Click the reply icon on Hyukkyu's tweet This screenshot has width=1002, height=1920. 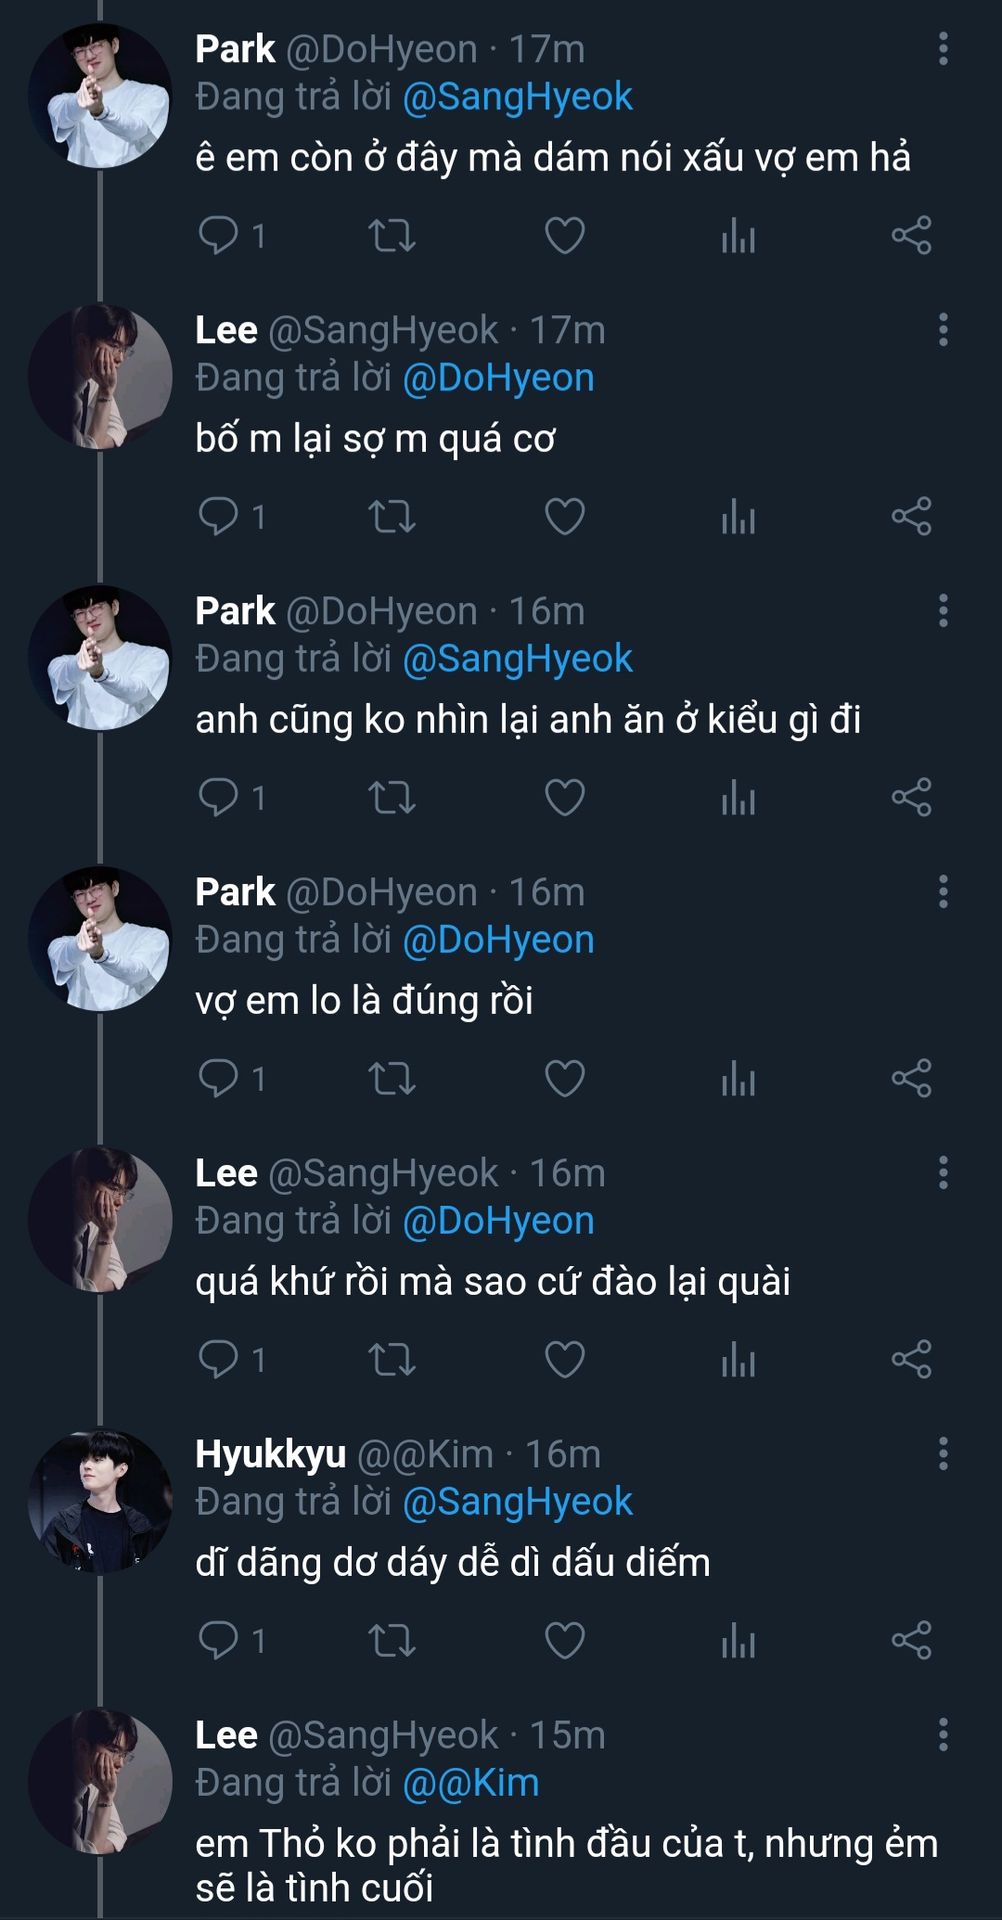pos(218,1640)
